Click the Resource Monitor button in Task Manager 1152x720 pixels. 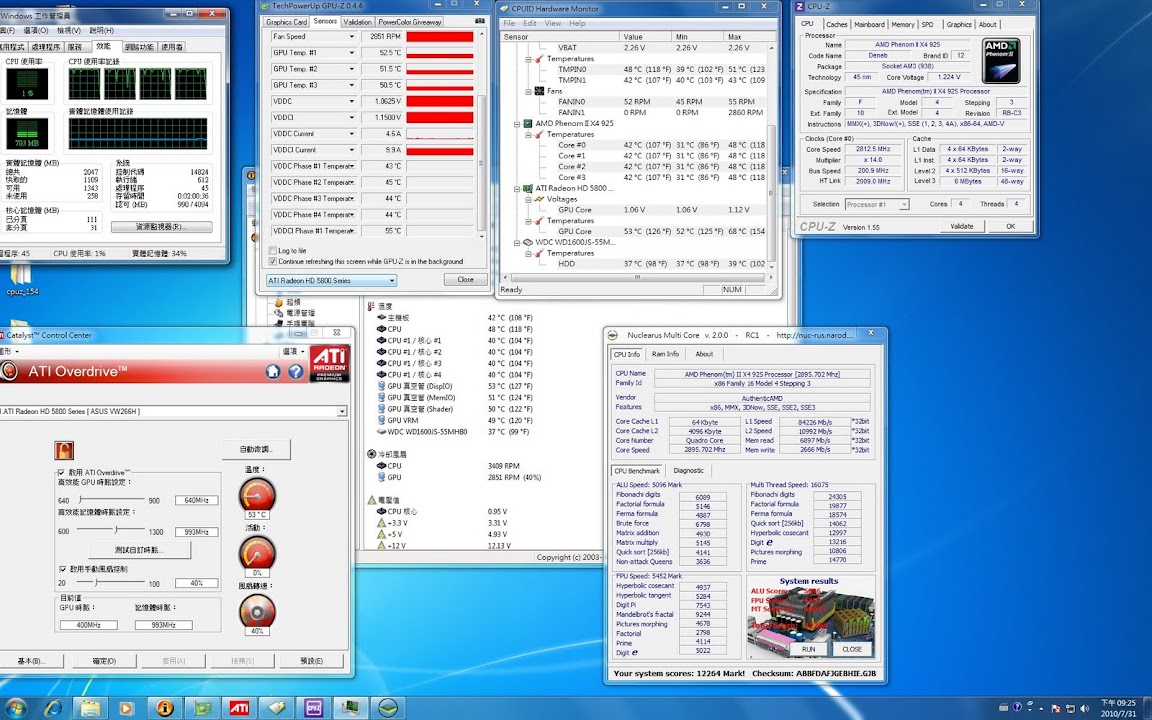162,227
